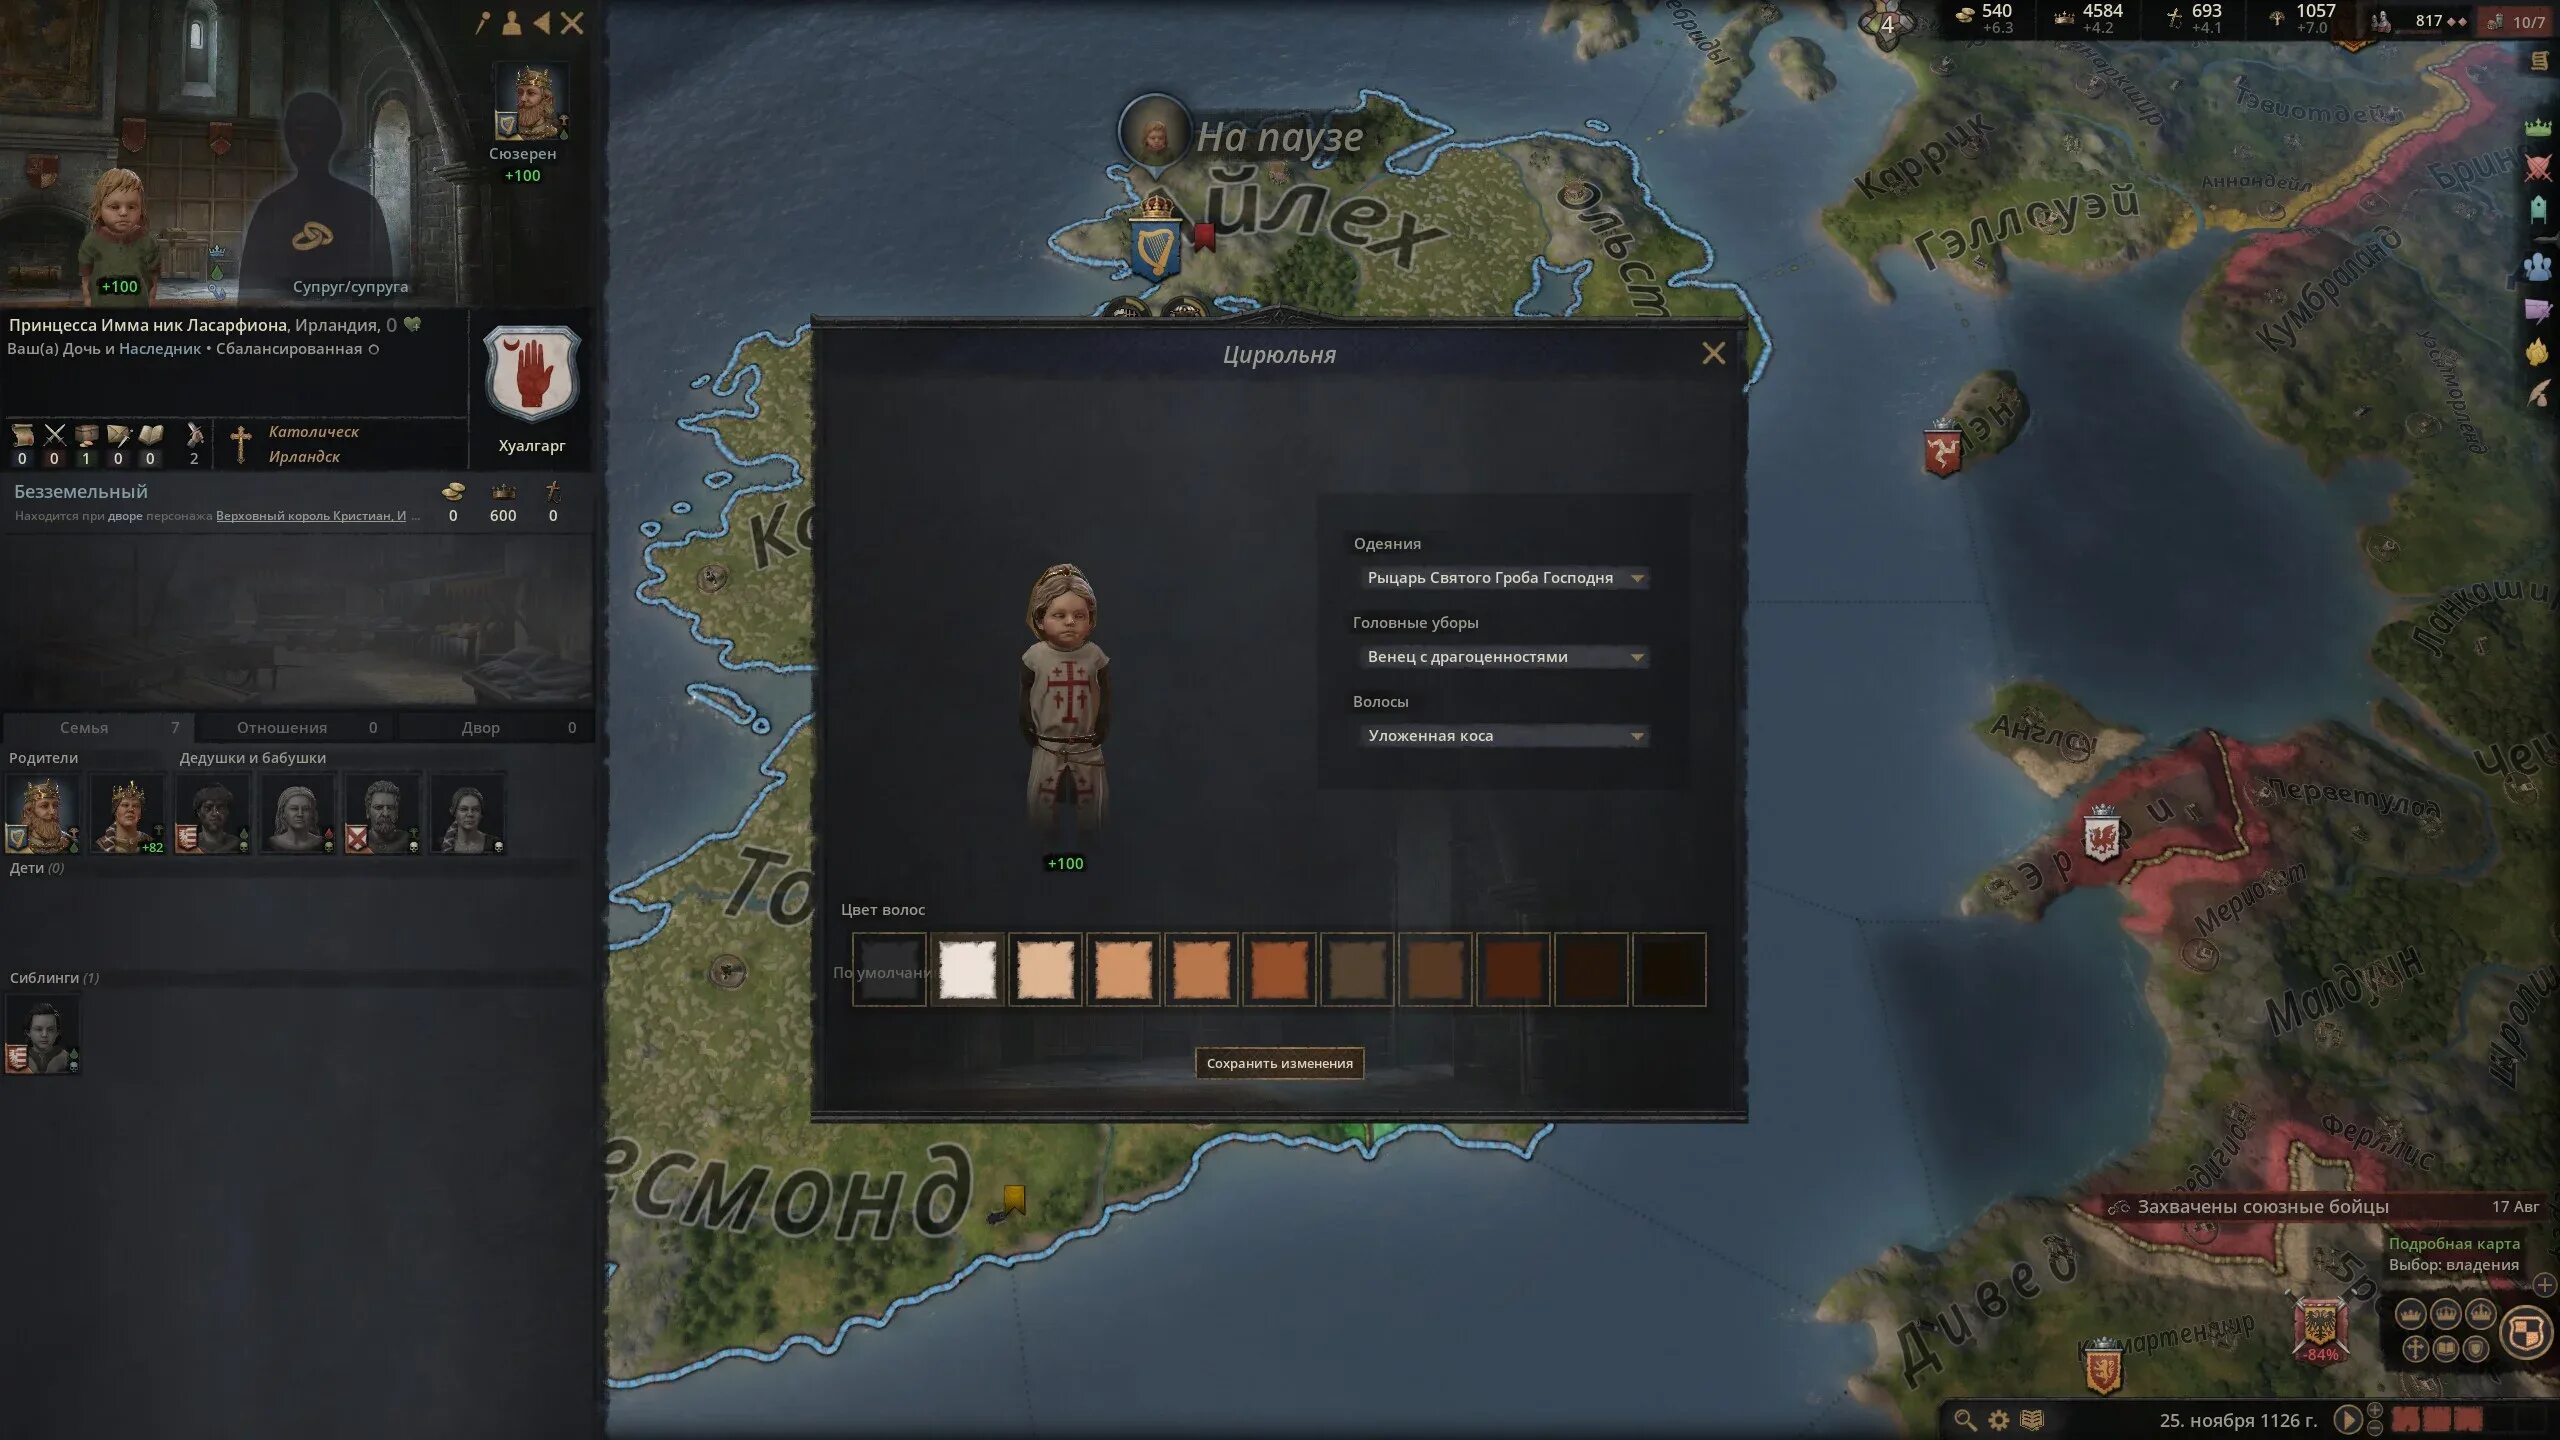Screen dimensions: 2560x1440
Task: Open the father portrait under Родители
Action: (x=41, y=812)
